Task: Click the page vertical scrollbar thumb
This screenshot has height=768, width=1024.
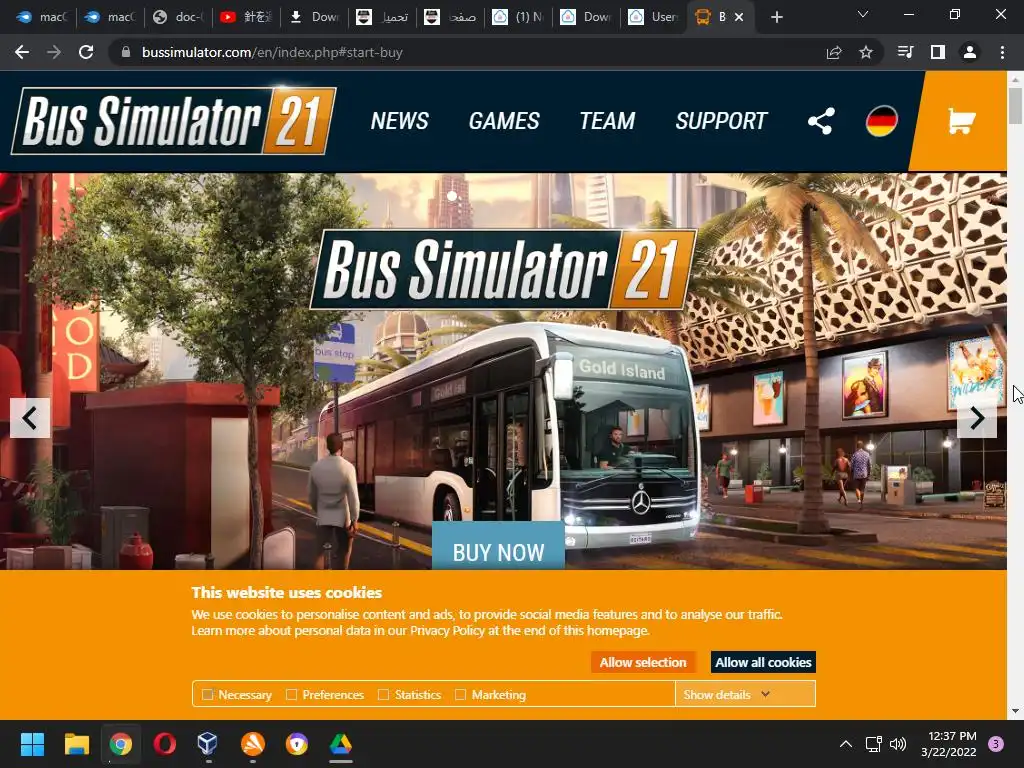Action: 1016,104
